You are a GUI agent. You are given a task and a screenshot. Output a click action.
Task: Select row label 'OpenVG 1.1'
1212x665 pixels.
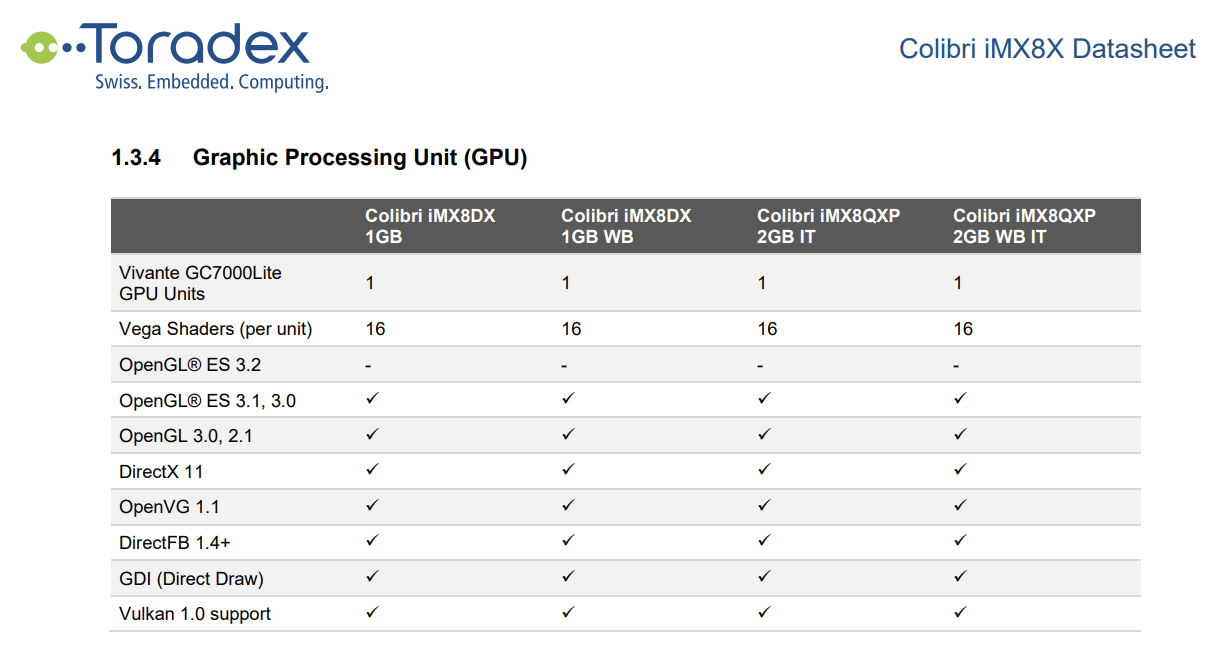click(x=169, y=507)
